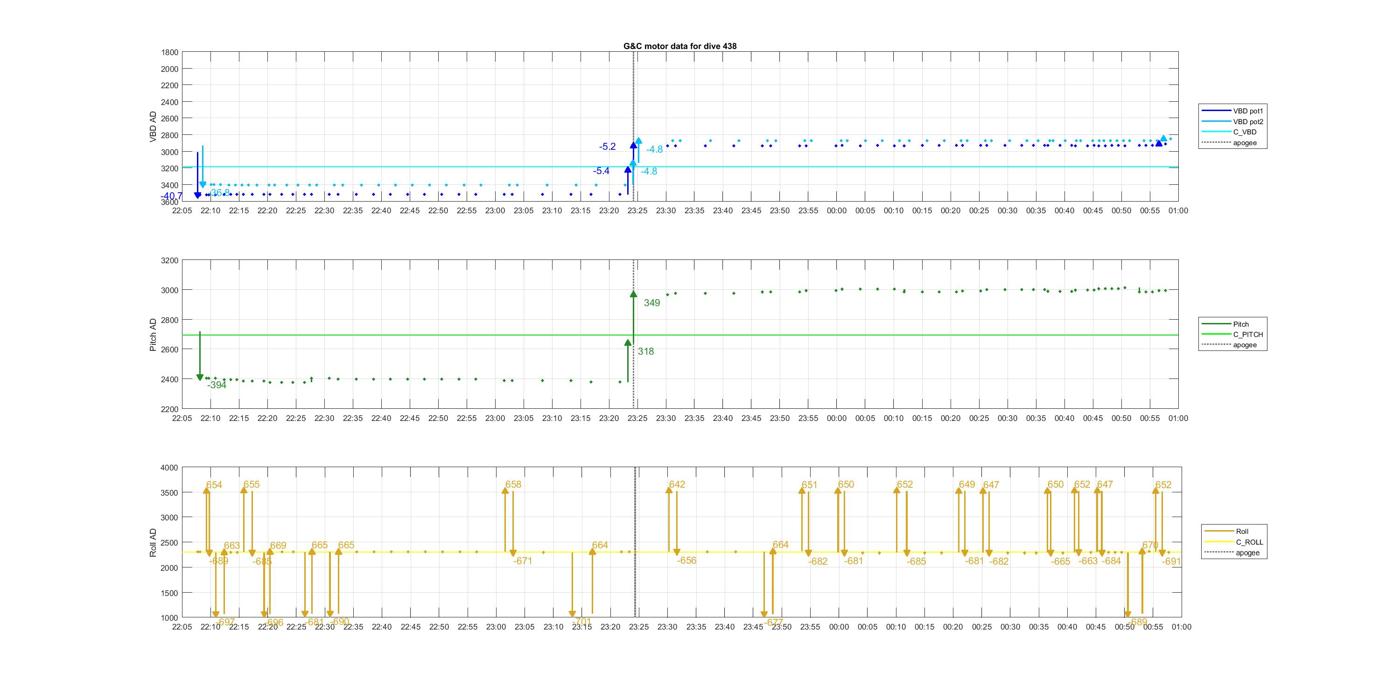This screenshot has height=693, width=1400.
Task: Click the '-40.7' VBD data label
Action: [x=172, y=196]
